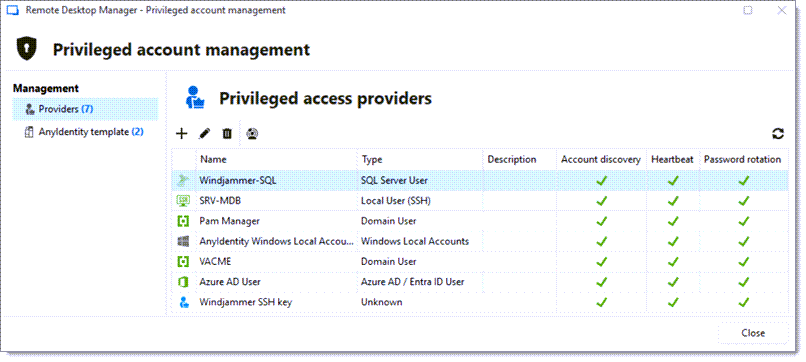806x362 pixels.
Task: Sort by Description column header
Action: click(520, 159)
